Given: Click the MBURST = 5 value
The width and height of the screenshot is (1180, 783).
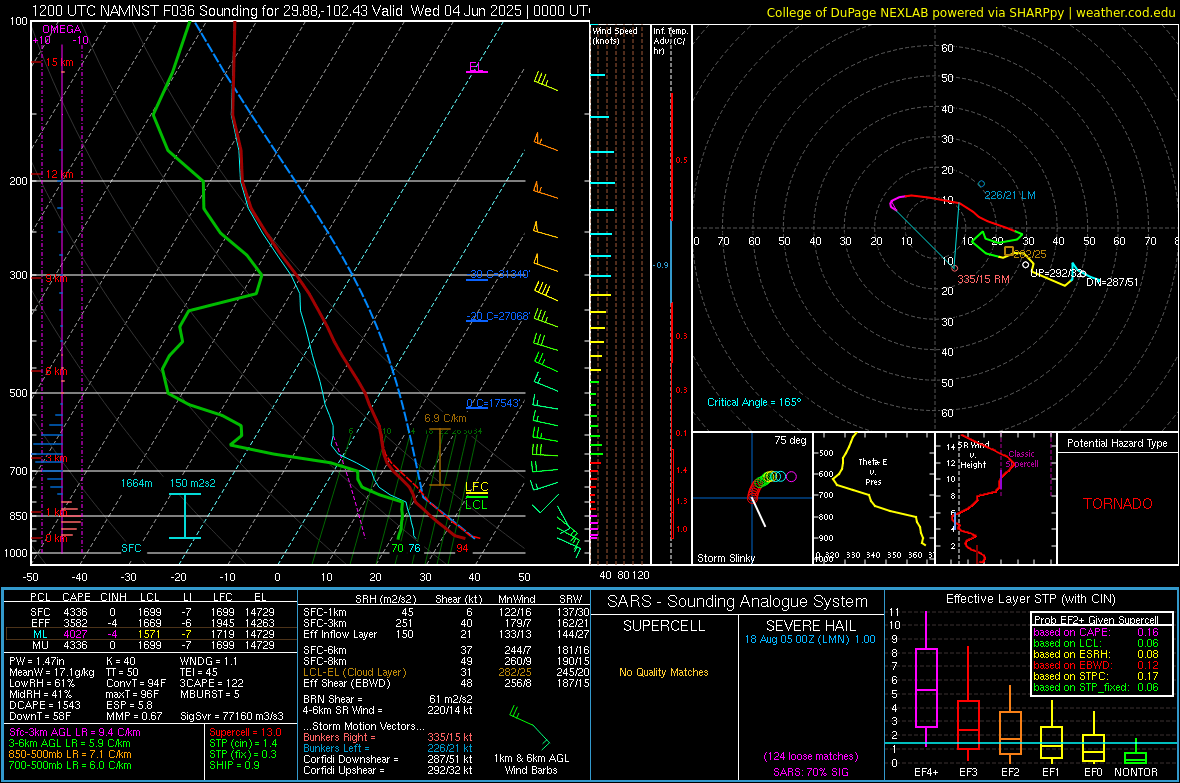Looking at the screenshot, I should click(x=209, y=694).
